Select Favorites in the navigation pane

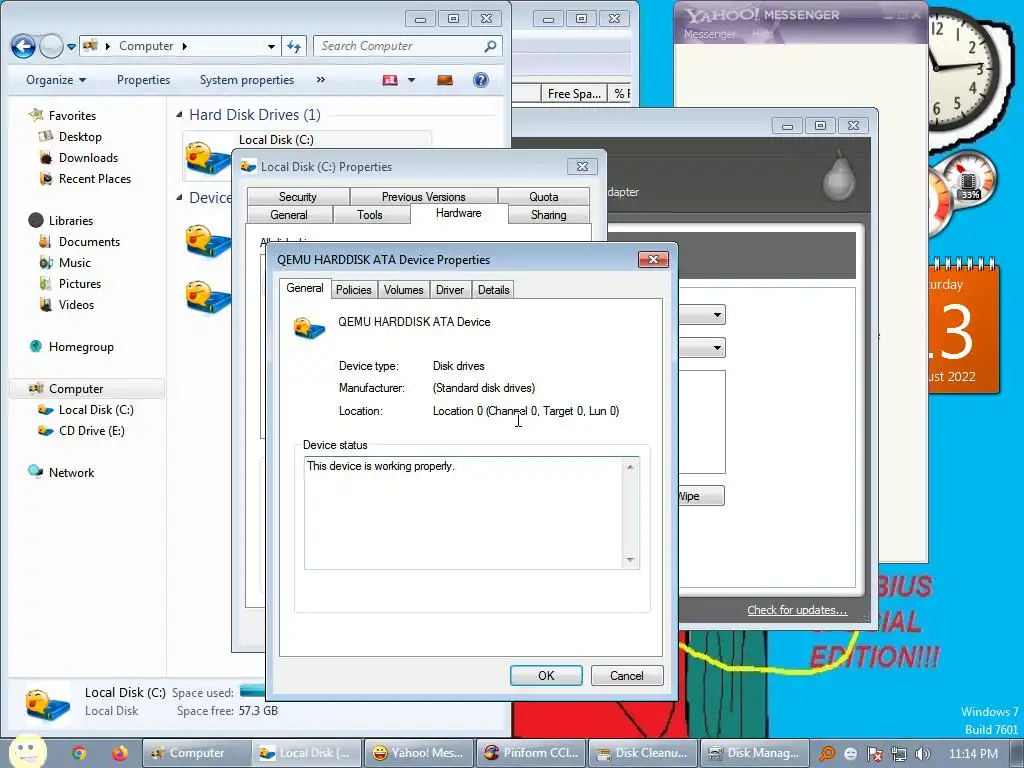72,116
